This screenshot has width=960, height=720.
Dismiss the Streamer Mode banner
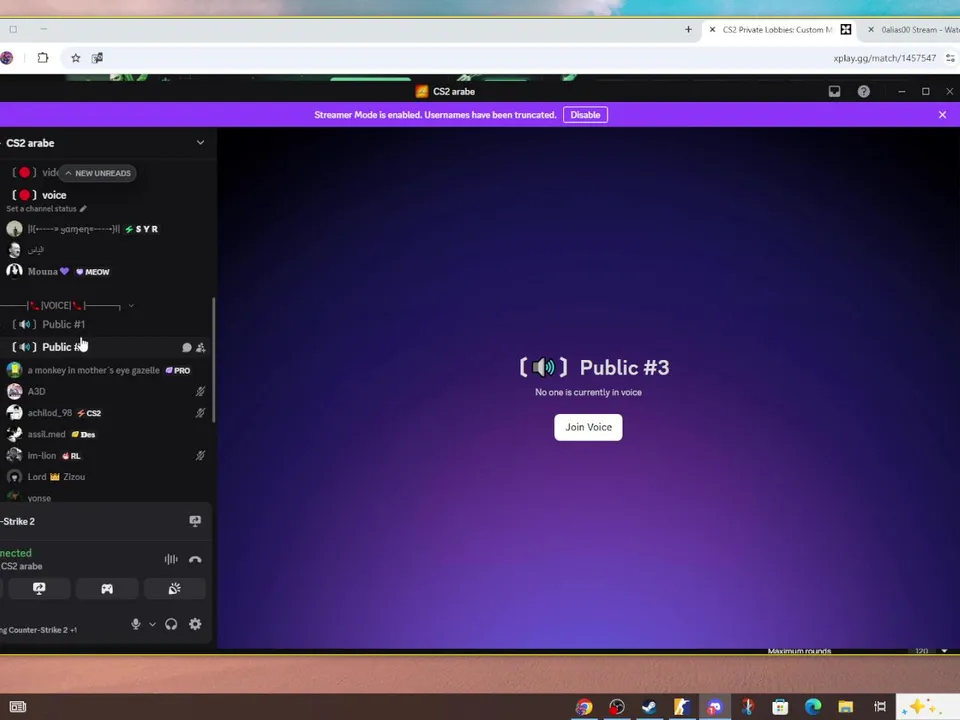tap(942, 115)
